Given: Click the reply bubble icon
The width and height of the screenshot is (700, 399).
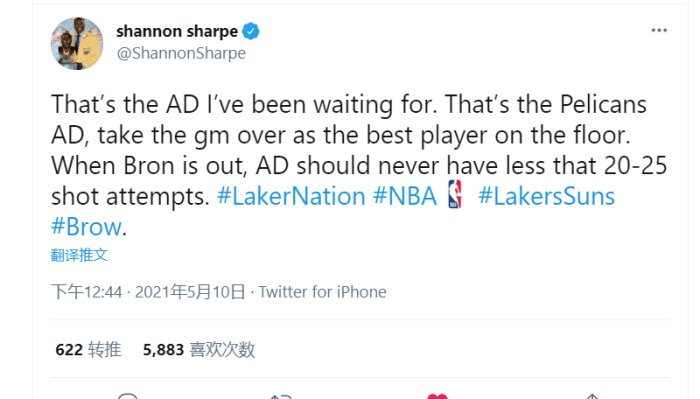Looking at the screenshot, I should [x=128, y=396].
